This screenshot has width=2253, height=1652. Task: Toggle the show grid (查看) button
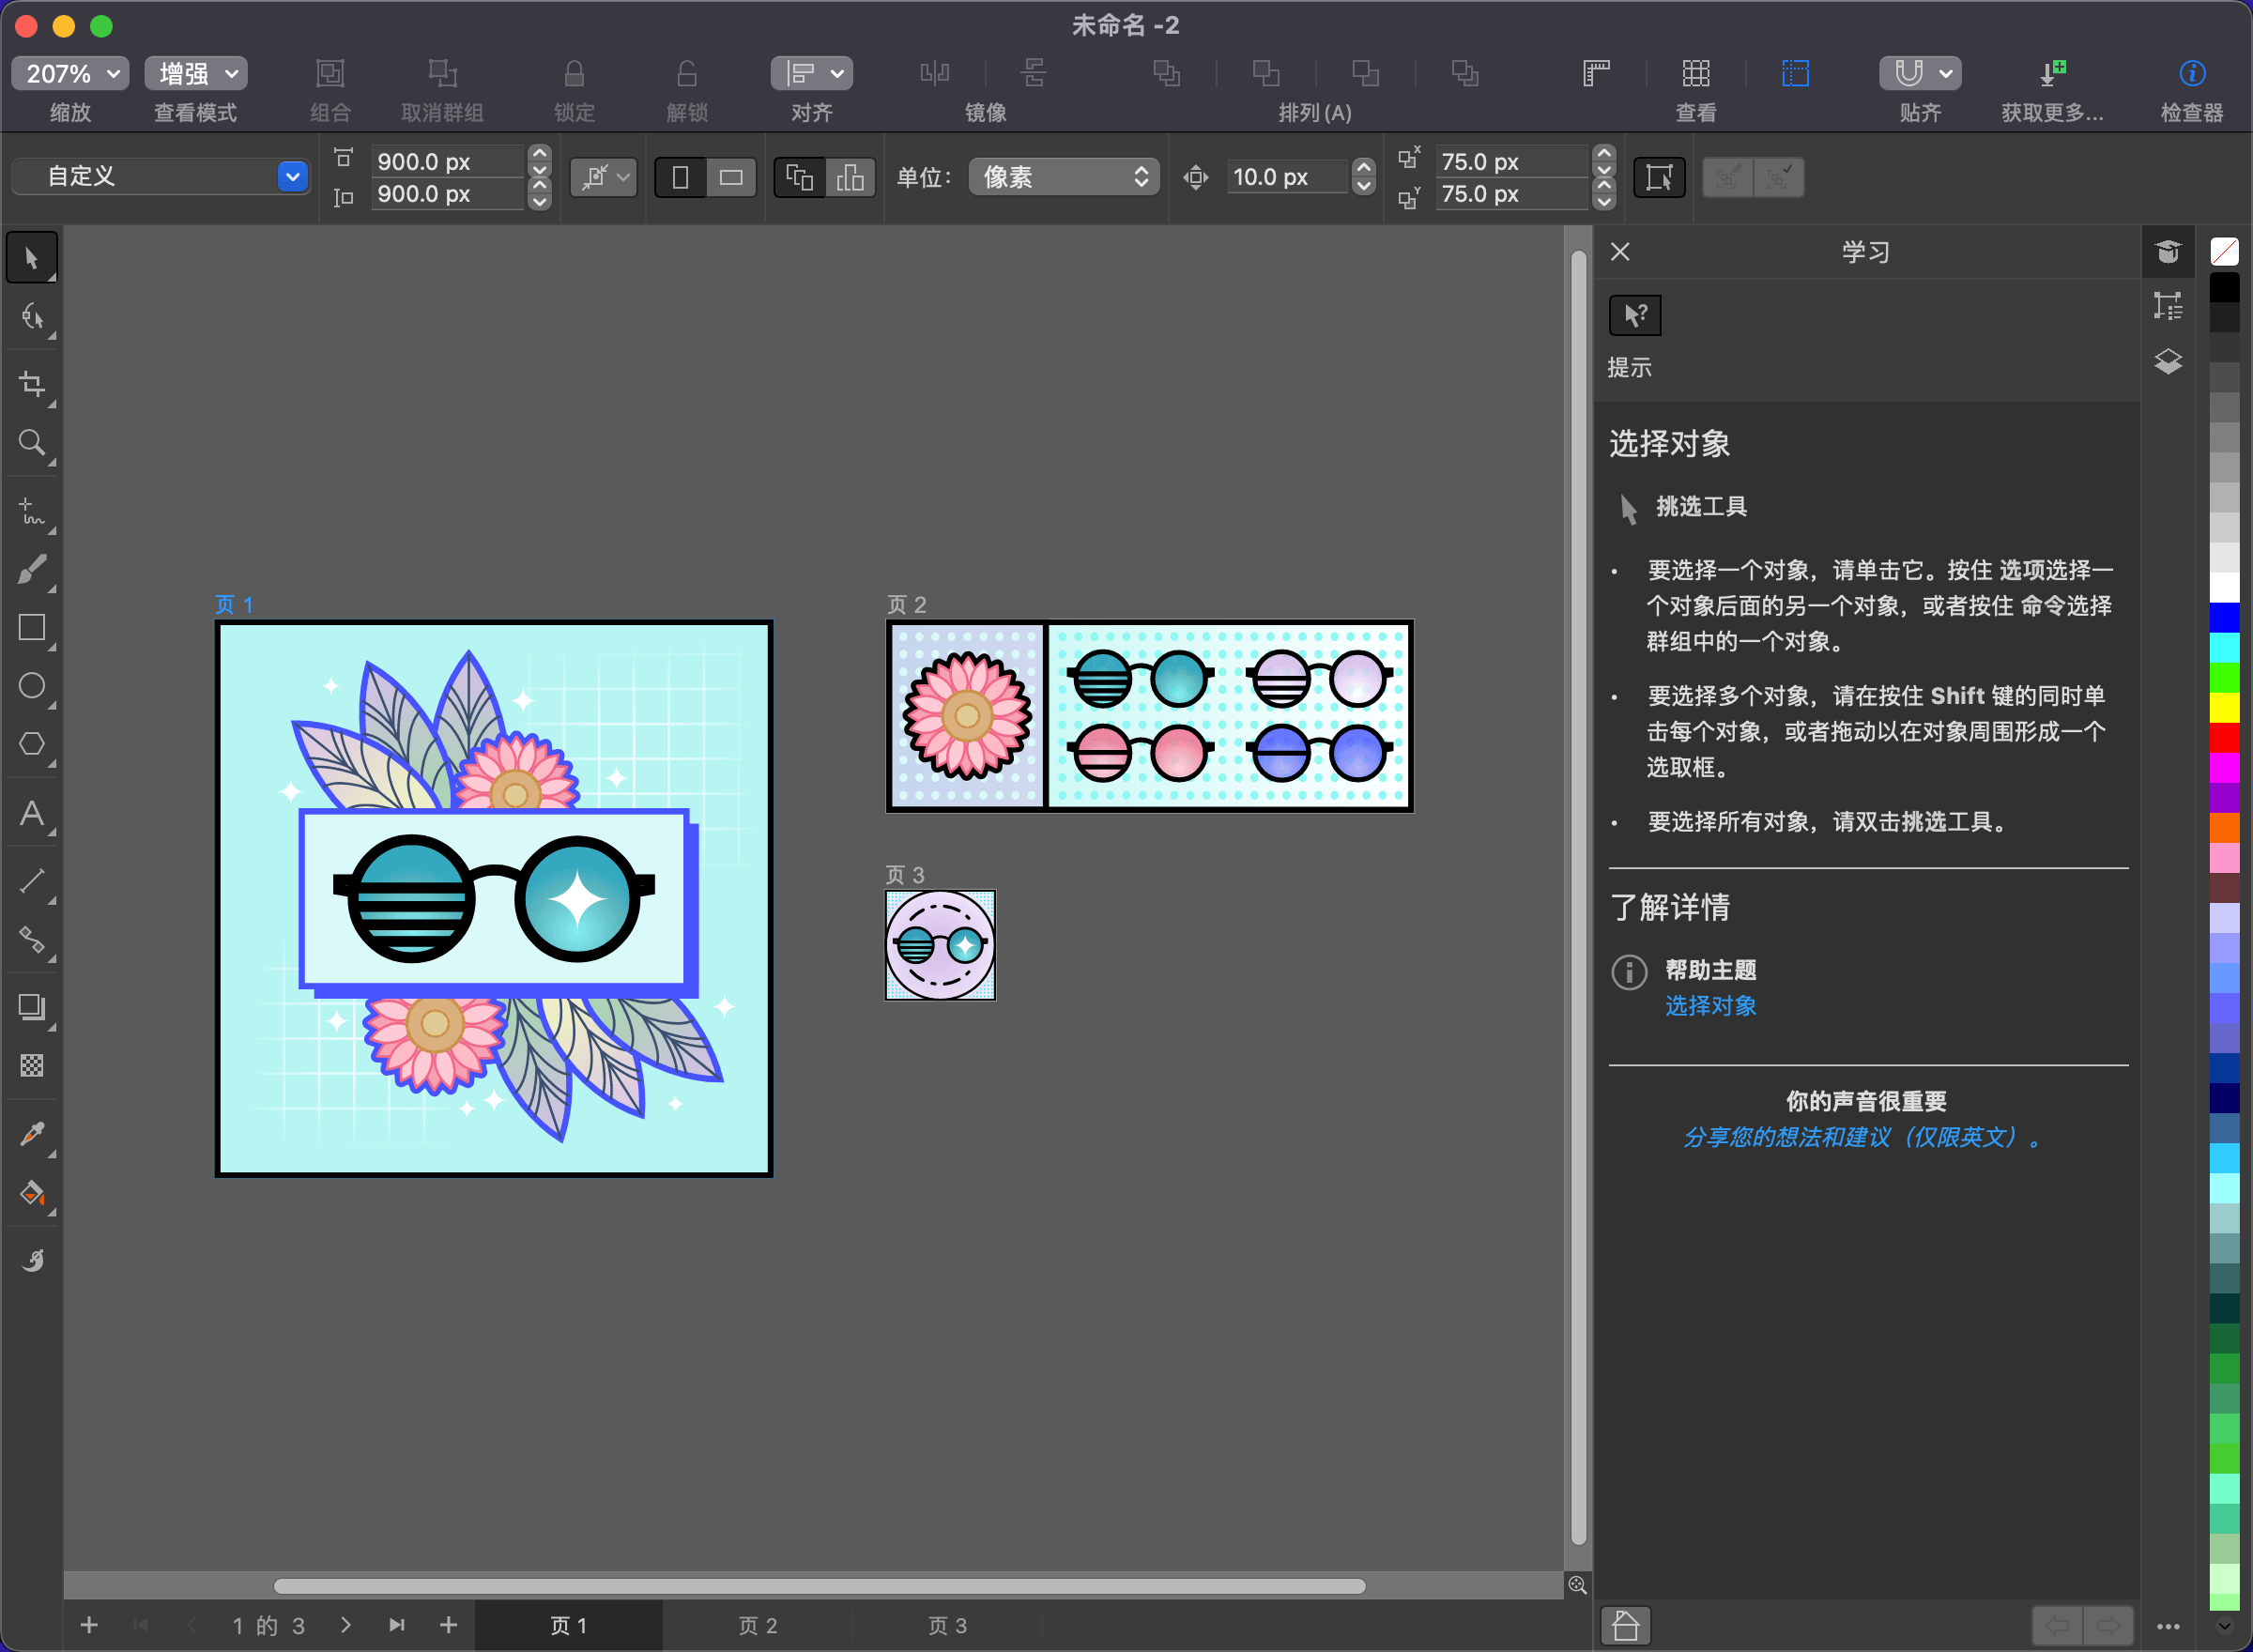coord(1695,74)
